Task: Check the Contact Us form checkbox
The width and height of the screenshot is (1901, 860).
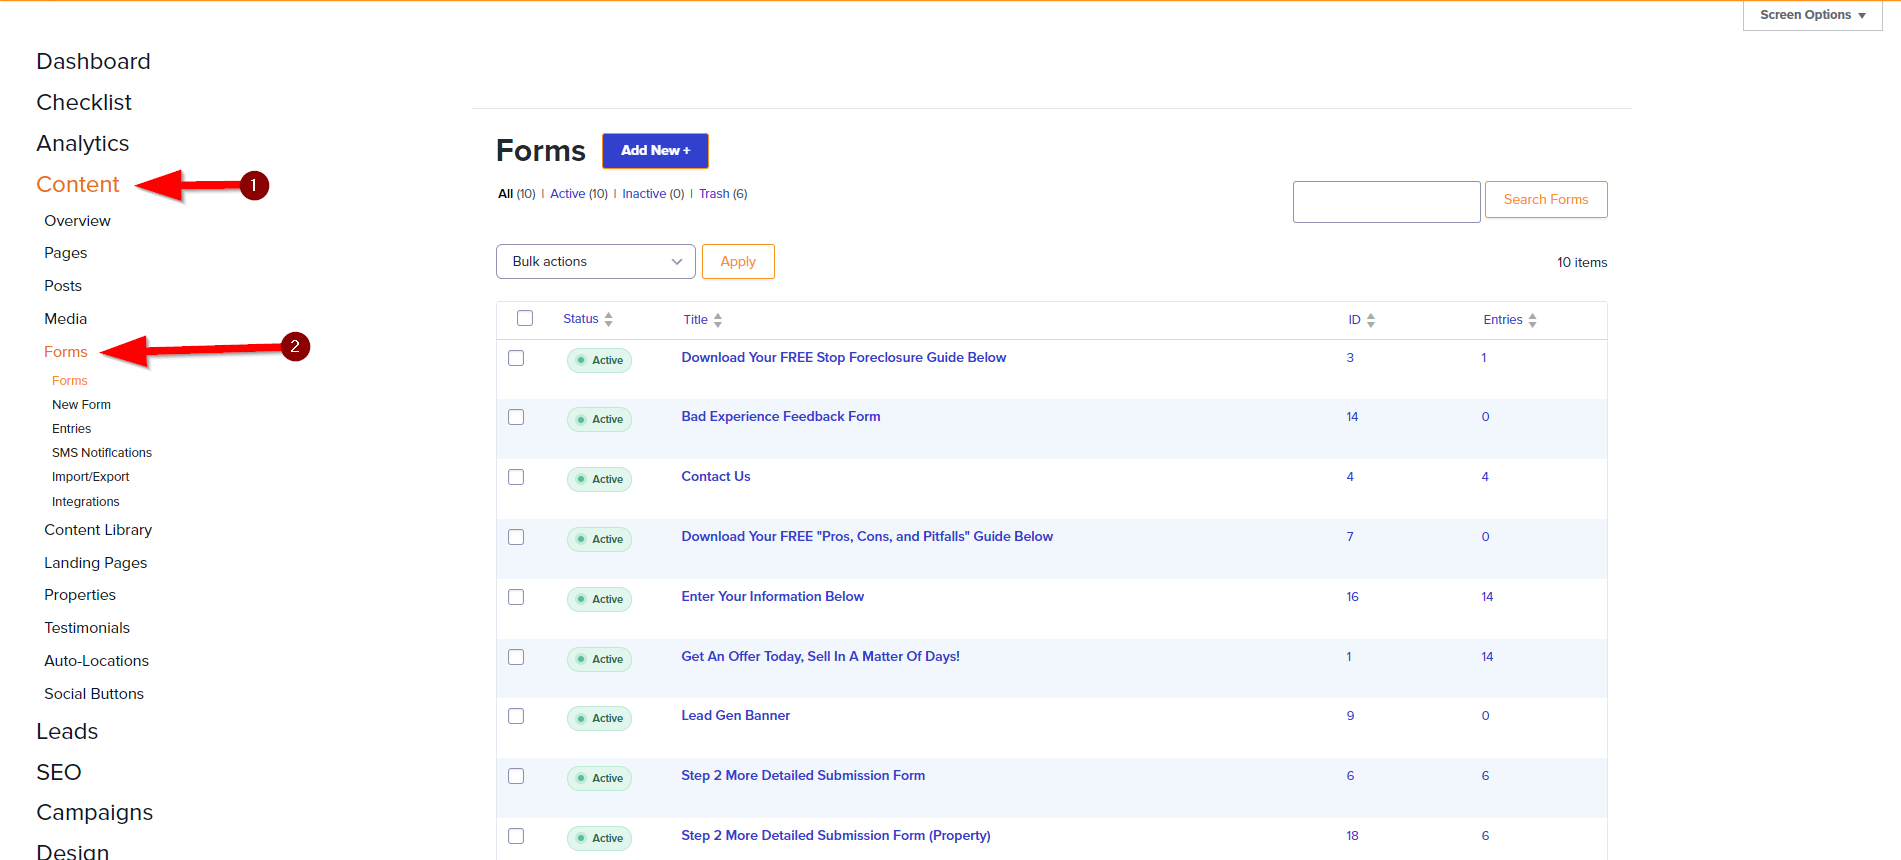Action: (x=516, y=477)
